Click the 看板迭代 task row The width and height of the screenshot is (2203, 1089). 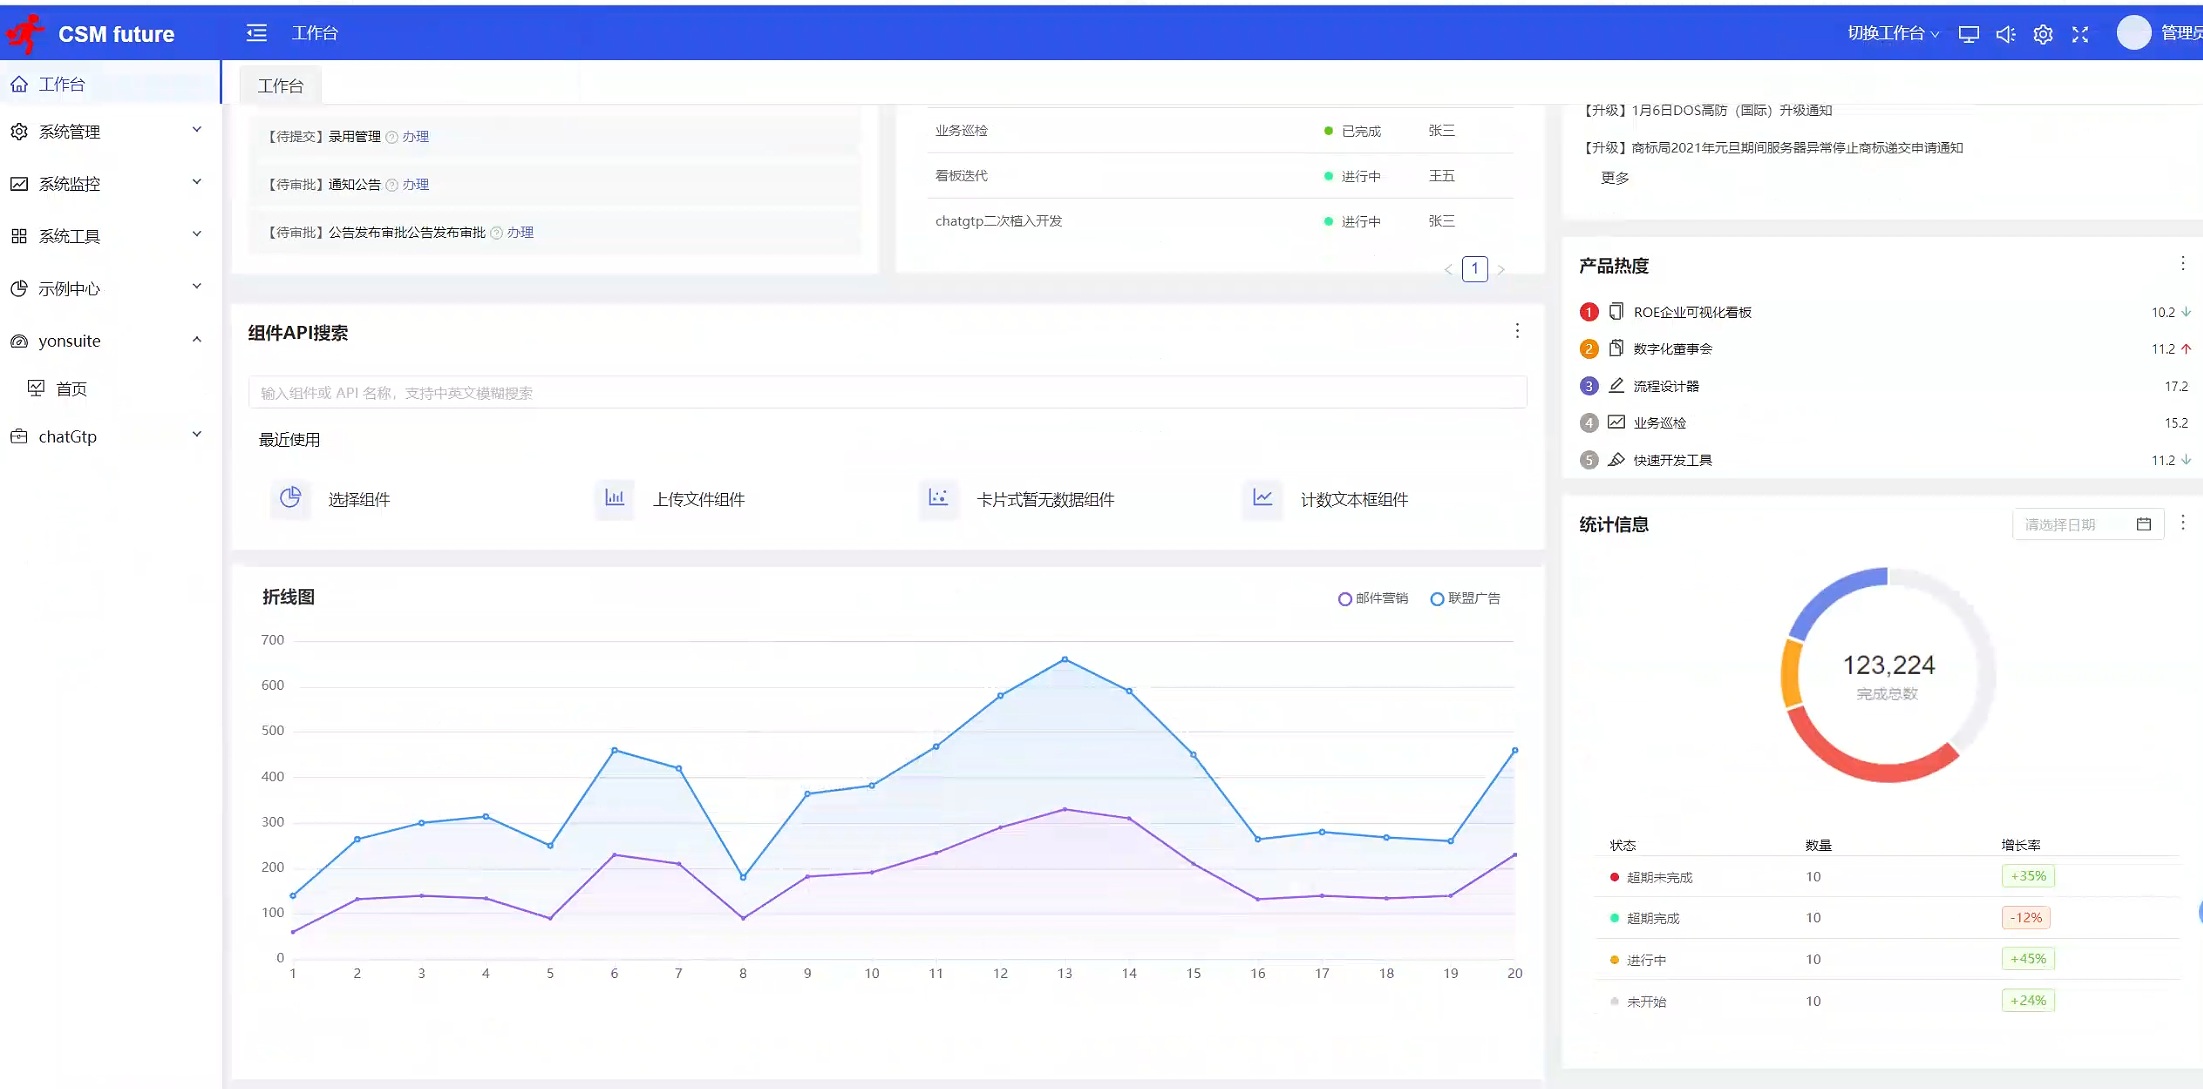[x=1221, y=175]
